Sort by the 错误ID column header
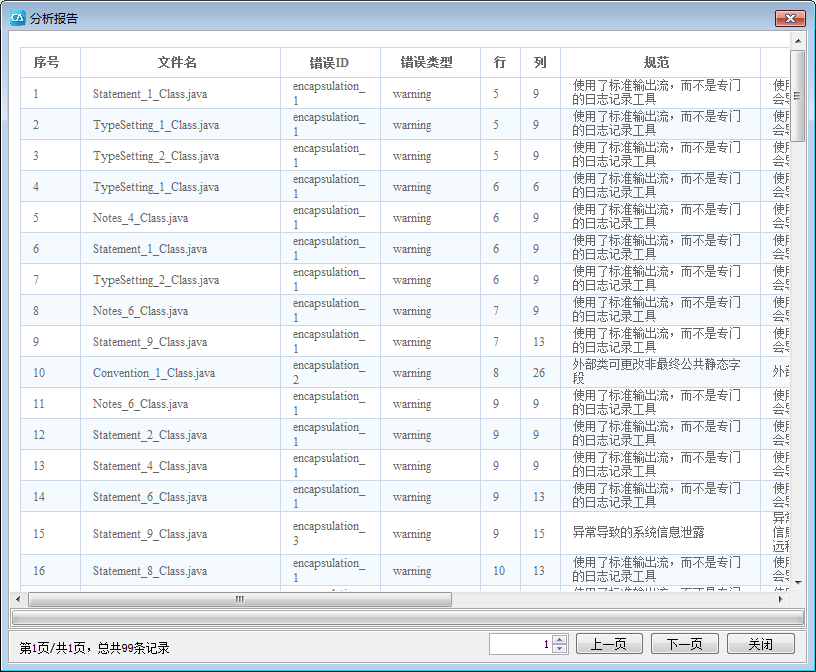This screenshot has width=816, height=672. (329, 62)
